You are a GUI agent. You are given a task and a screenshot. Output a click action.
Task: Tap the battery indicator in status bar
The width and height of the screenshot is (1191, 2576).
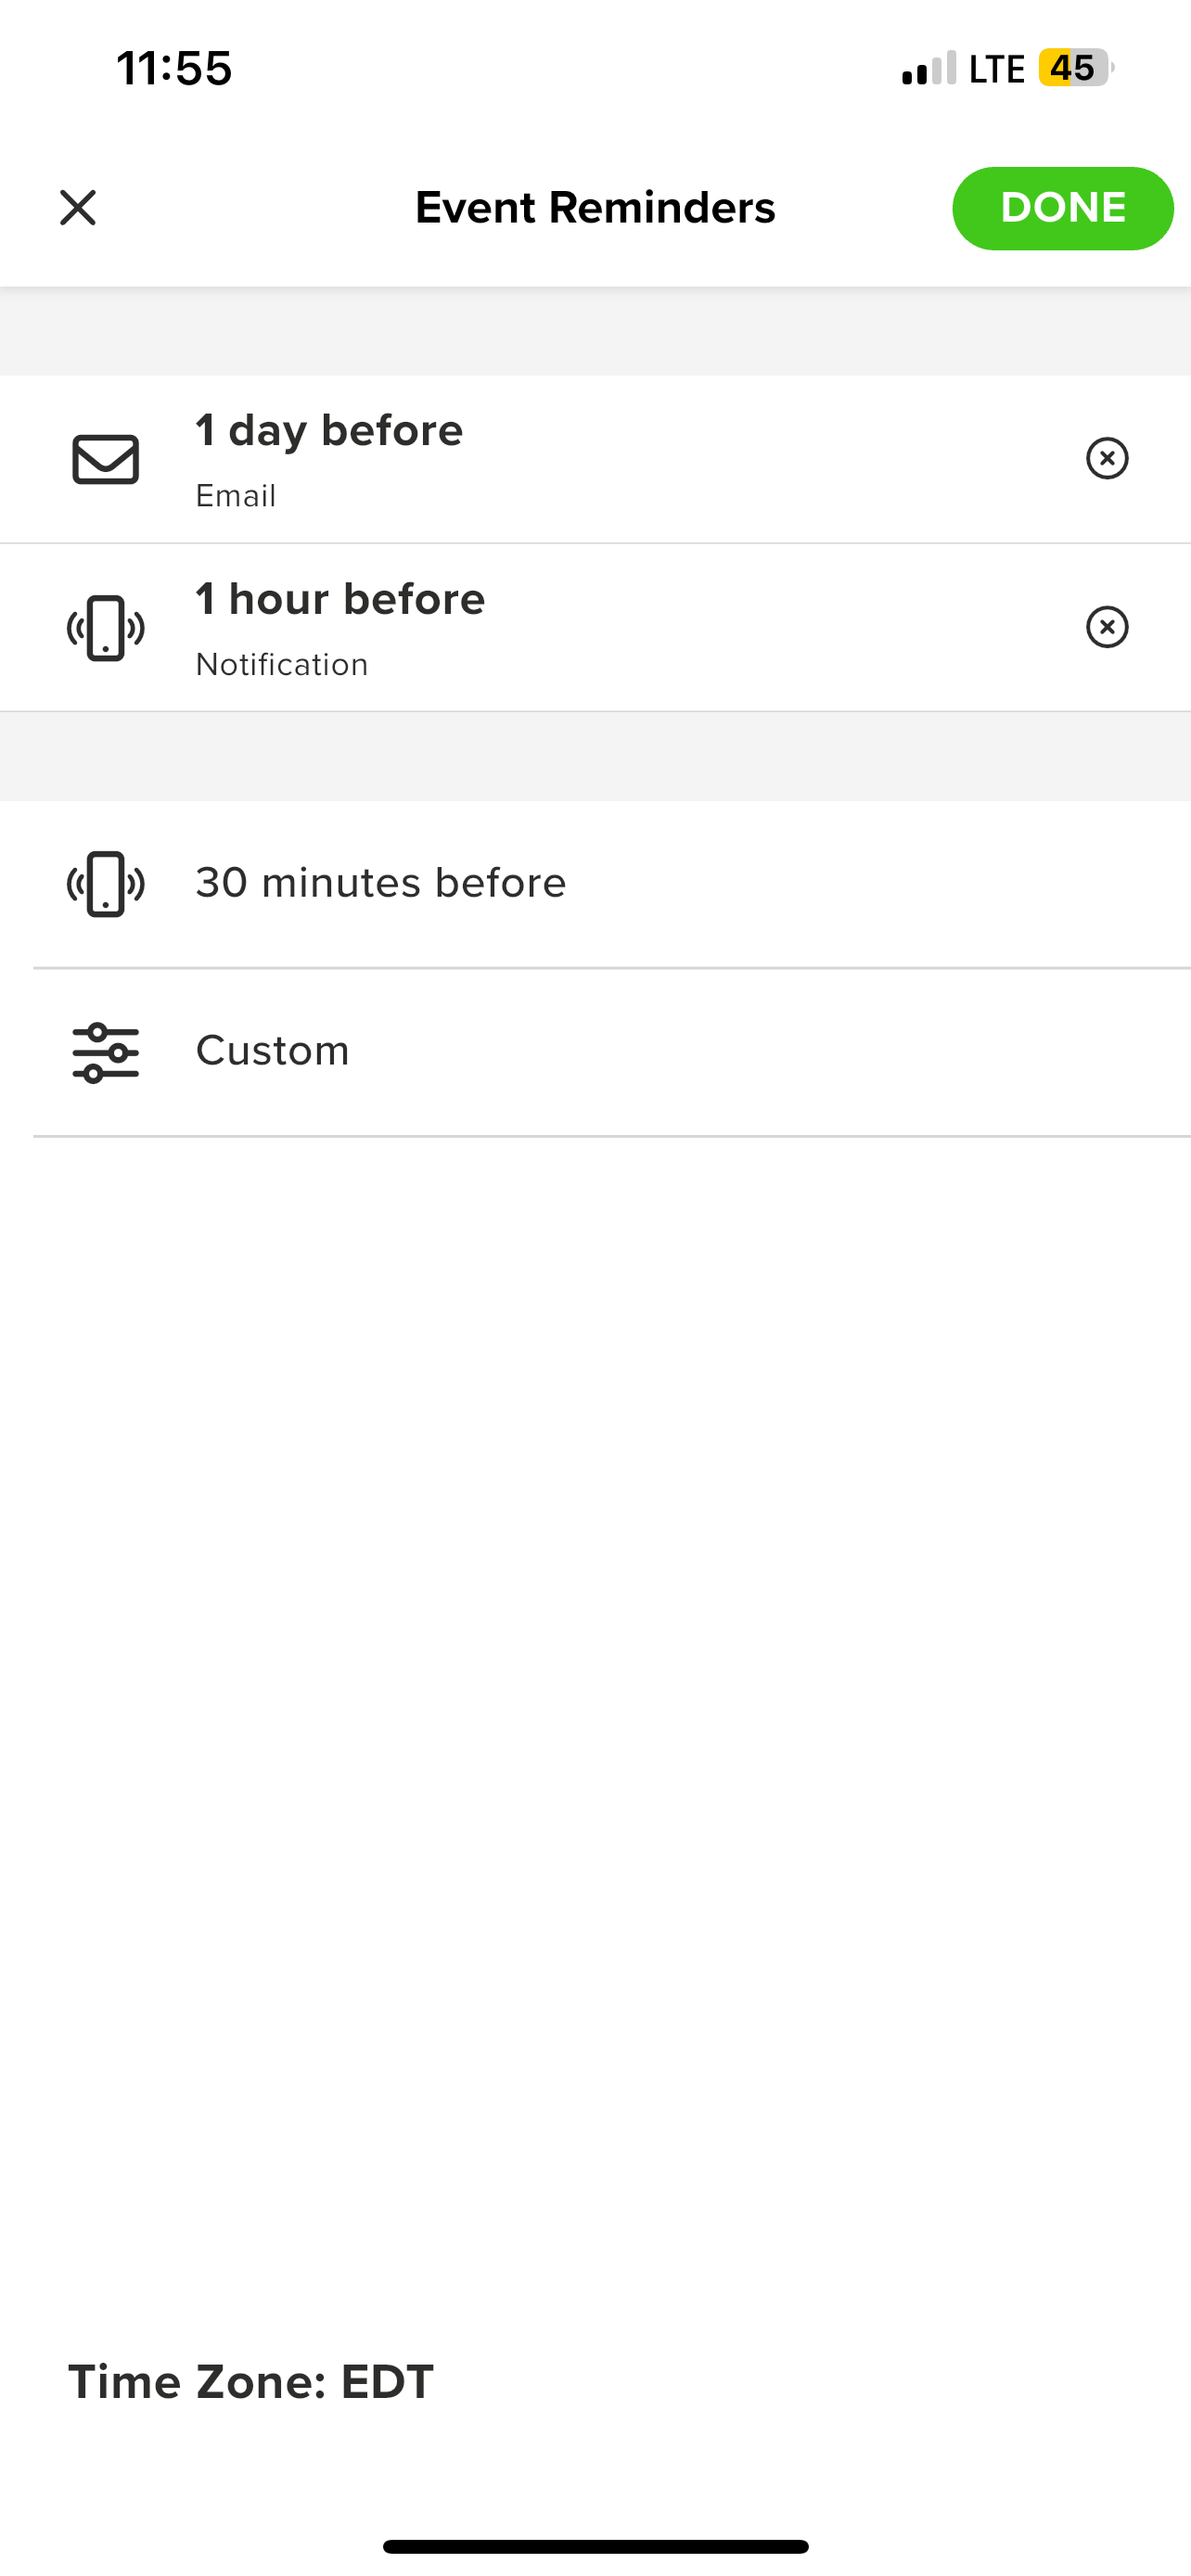click(1076, 68)
